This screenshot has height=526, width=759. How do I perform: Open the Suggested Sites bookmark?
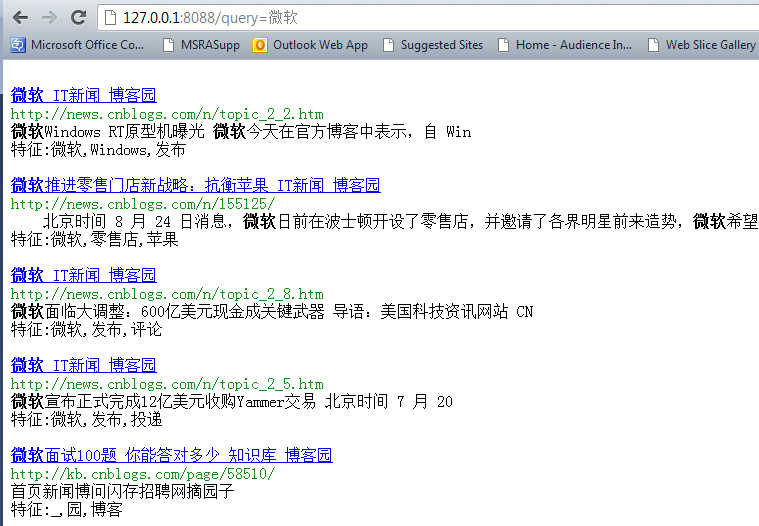click(x=433, y=45)
